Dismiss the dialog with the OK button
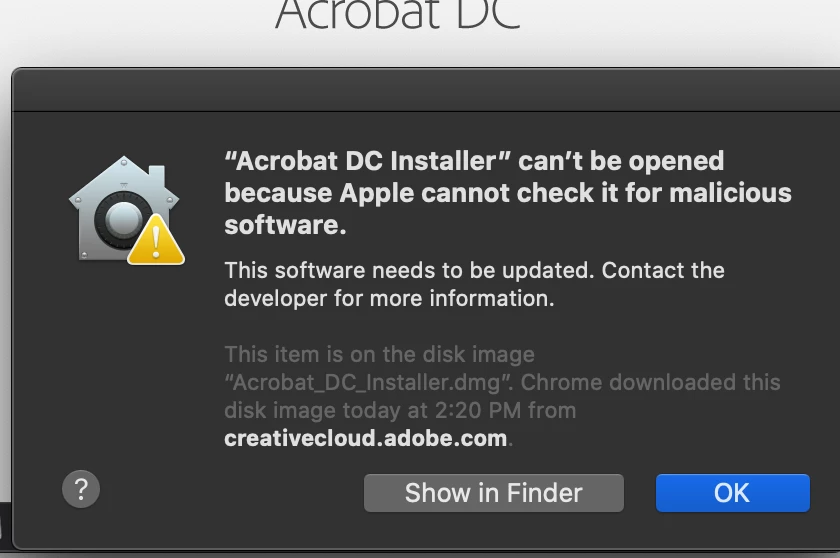This screenshot has width=840, height=558. pos(733,493)
